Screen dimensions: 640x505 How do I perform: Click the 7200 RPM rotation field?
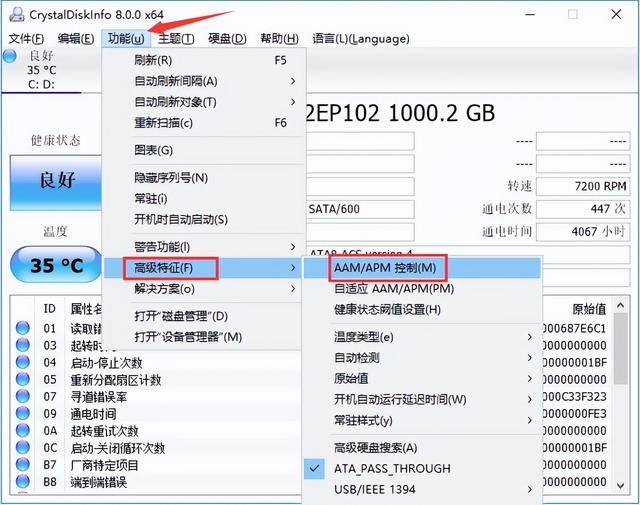pyautogui.click(x=582, y=187)
